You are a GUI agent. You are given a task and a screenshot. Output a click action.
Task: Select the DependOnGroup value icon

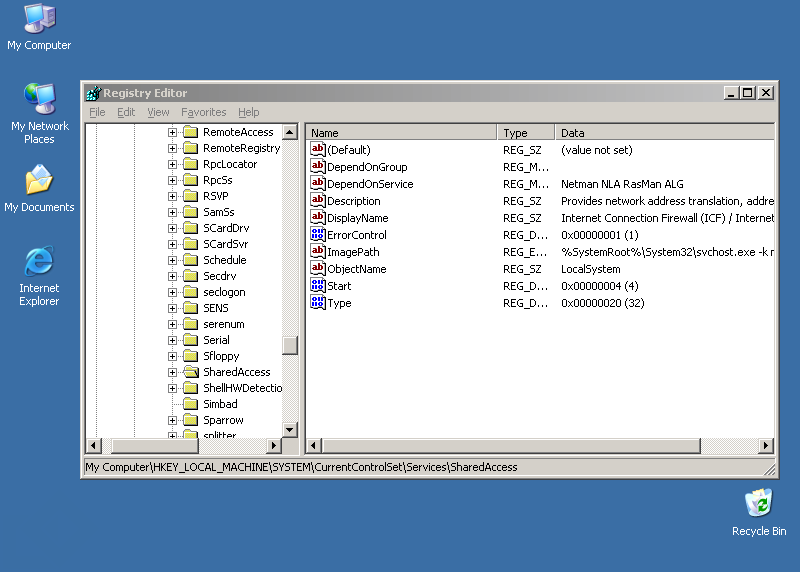click(317, 166)
